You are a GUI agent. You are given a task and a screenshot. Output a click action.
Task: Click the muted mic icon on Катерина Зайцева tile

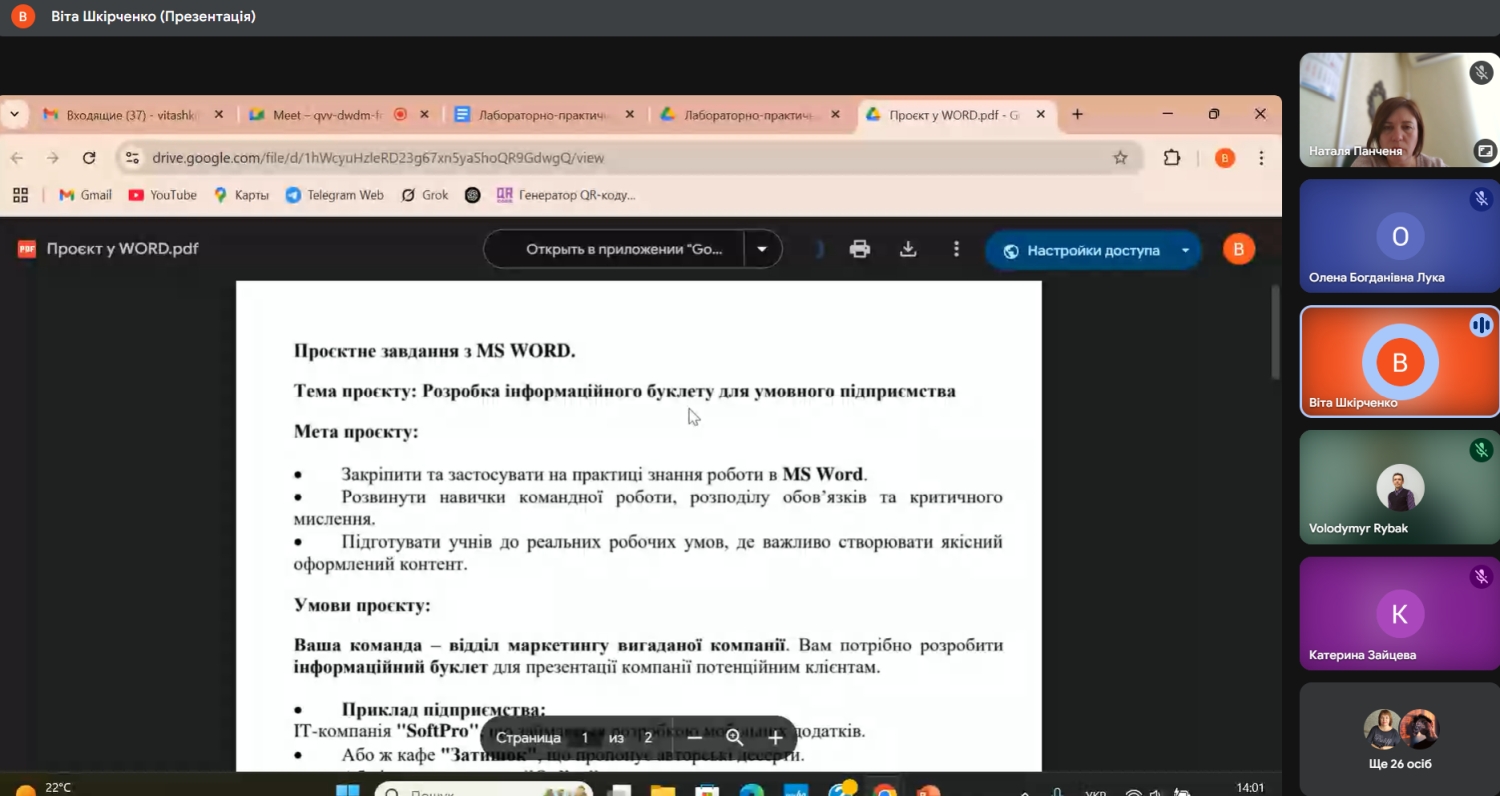tap(1481, 576)
